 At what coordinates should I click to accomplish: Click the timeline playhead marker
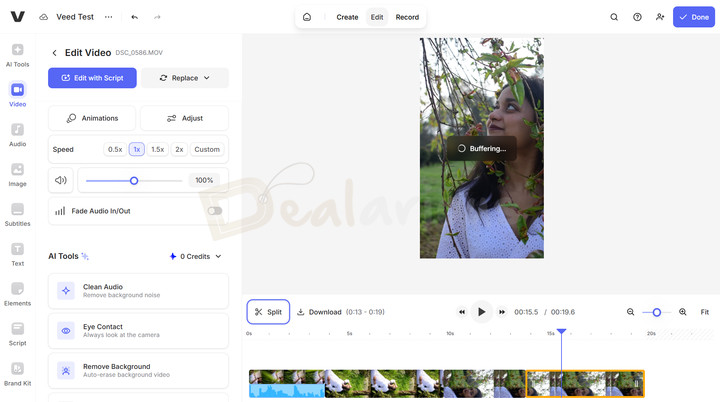click(561, 331)
